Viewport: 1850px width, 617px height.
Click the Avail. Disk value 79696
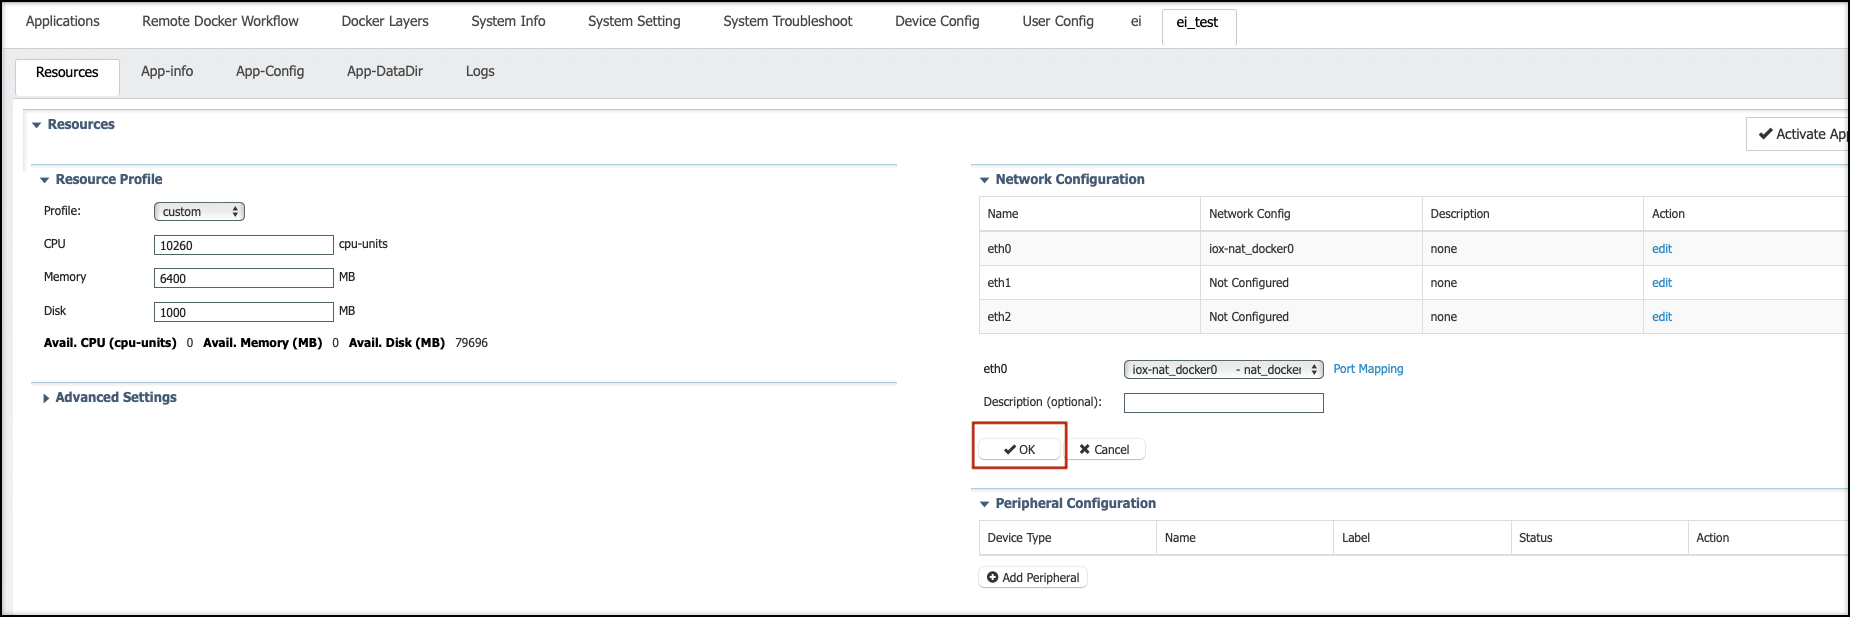(471, 343)
